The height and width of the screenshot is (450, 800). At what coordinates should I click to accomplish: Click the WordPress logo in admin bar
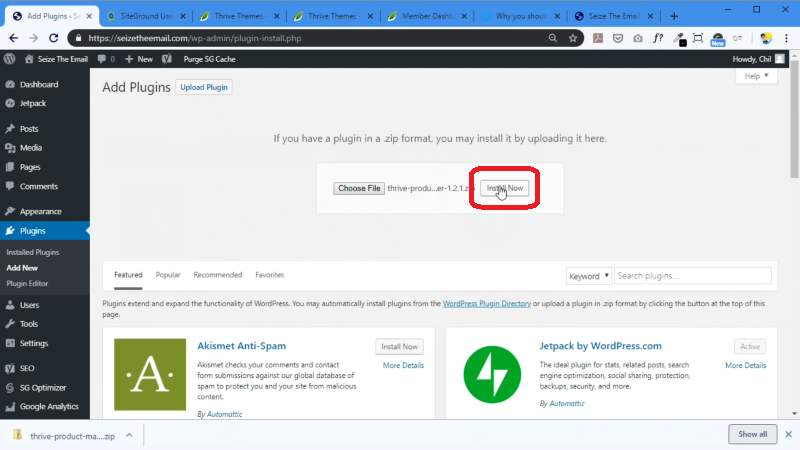pos(10,59)
